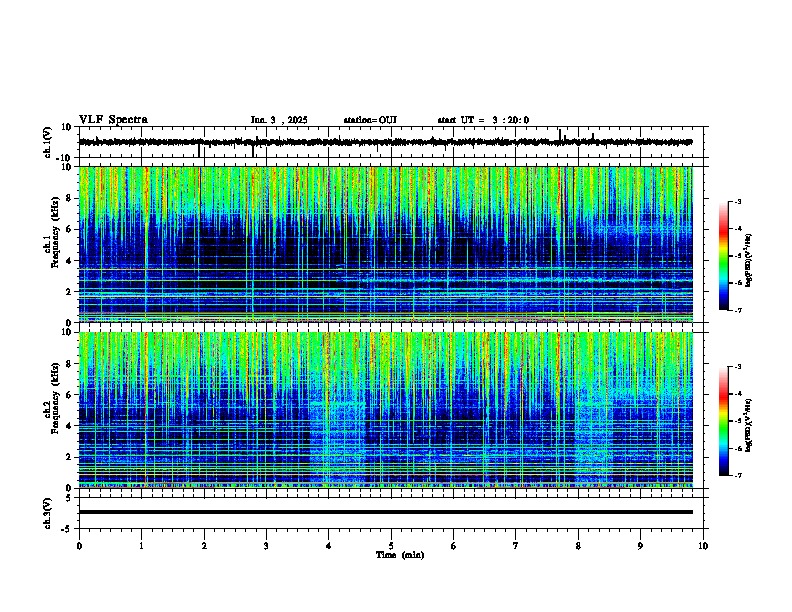Click the 'ch.1(V)' waveform axis label
This screenshot has width=792, height=612.
[48, 142]
